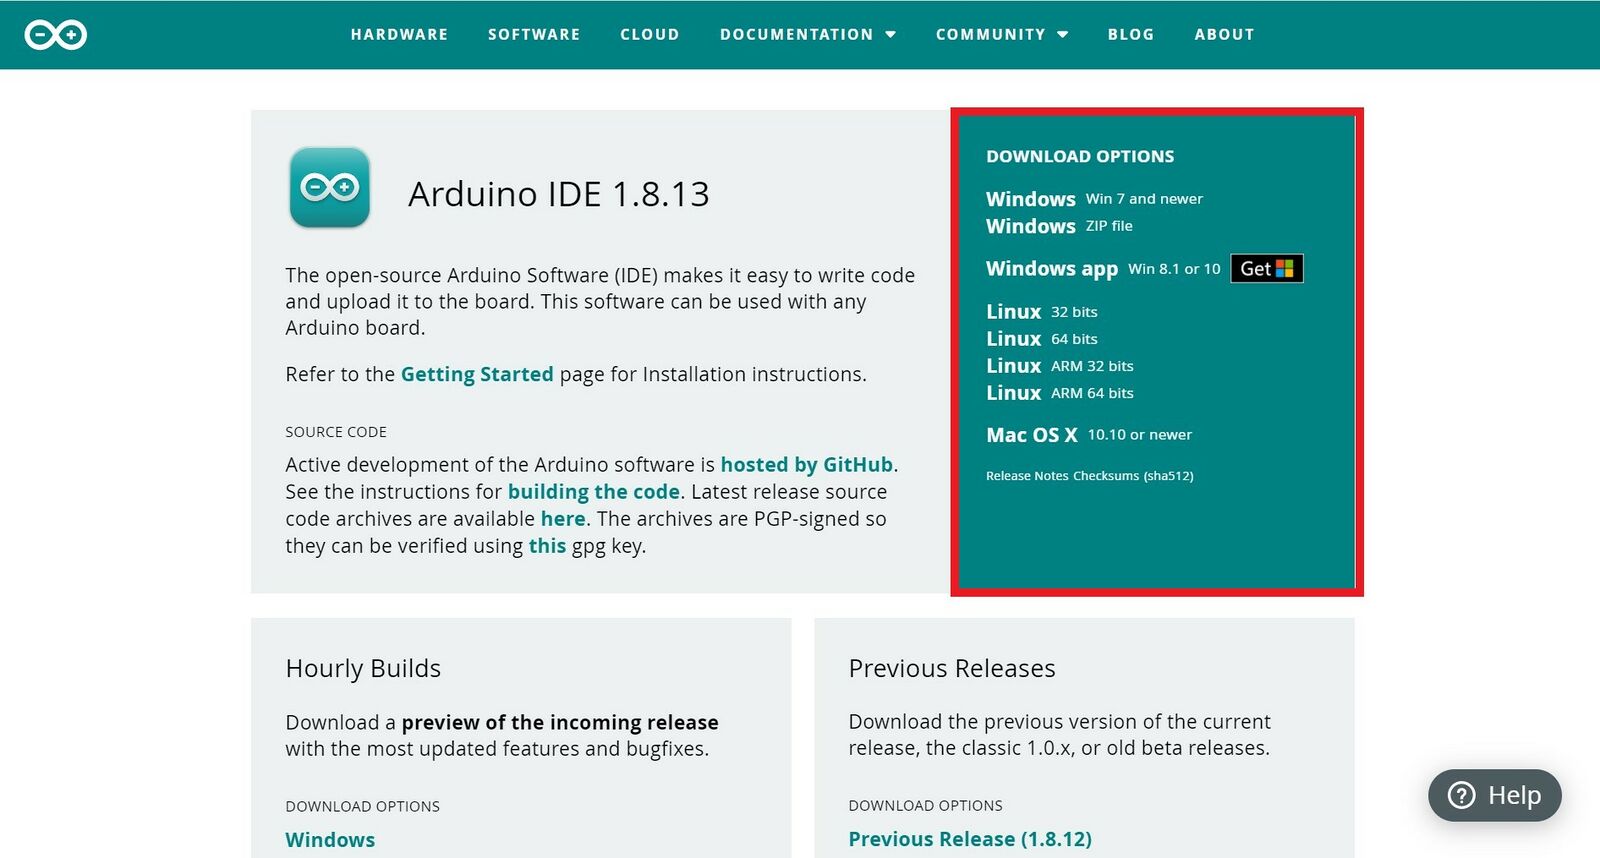Click the Arduino IDE app icon
This screenshot has height=858, width=1600.
pos(330,188)
